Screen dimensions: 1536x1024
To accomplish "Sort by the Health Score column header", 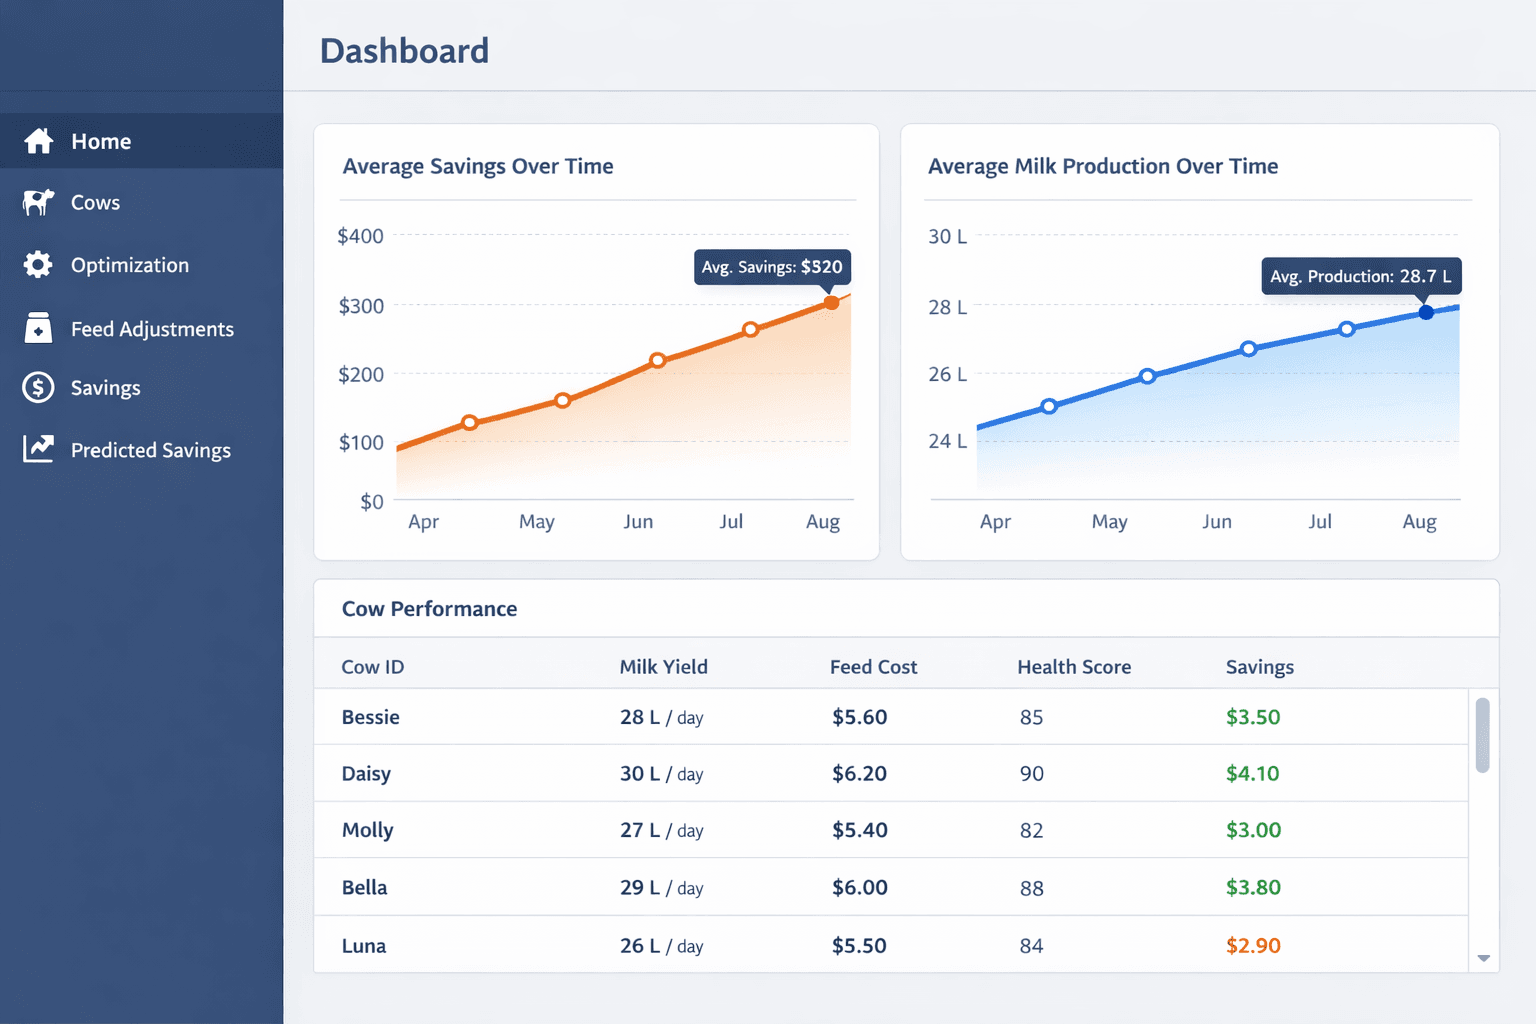I will 1074,666.
